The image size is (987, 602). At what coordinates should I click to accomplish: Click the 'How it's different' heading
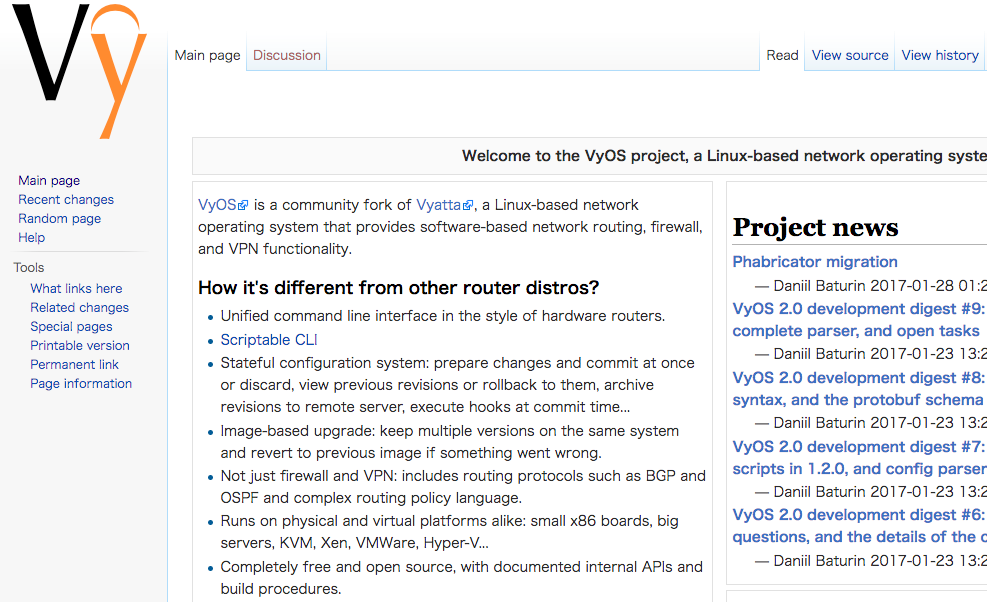click(x=398, y=288)
